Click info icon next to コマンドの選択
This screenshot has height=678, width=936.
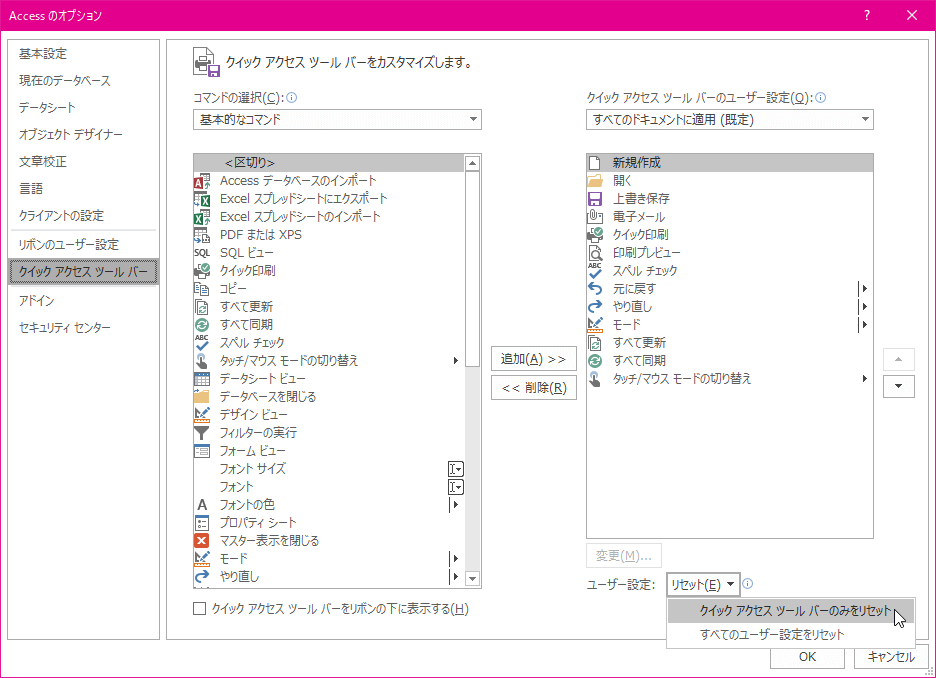(292, 97)
